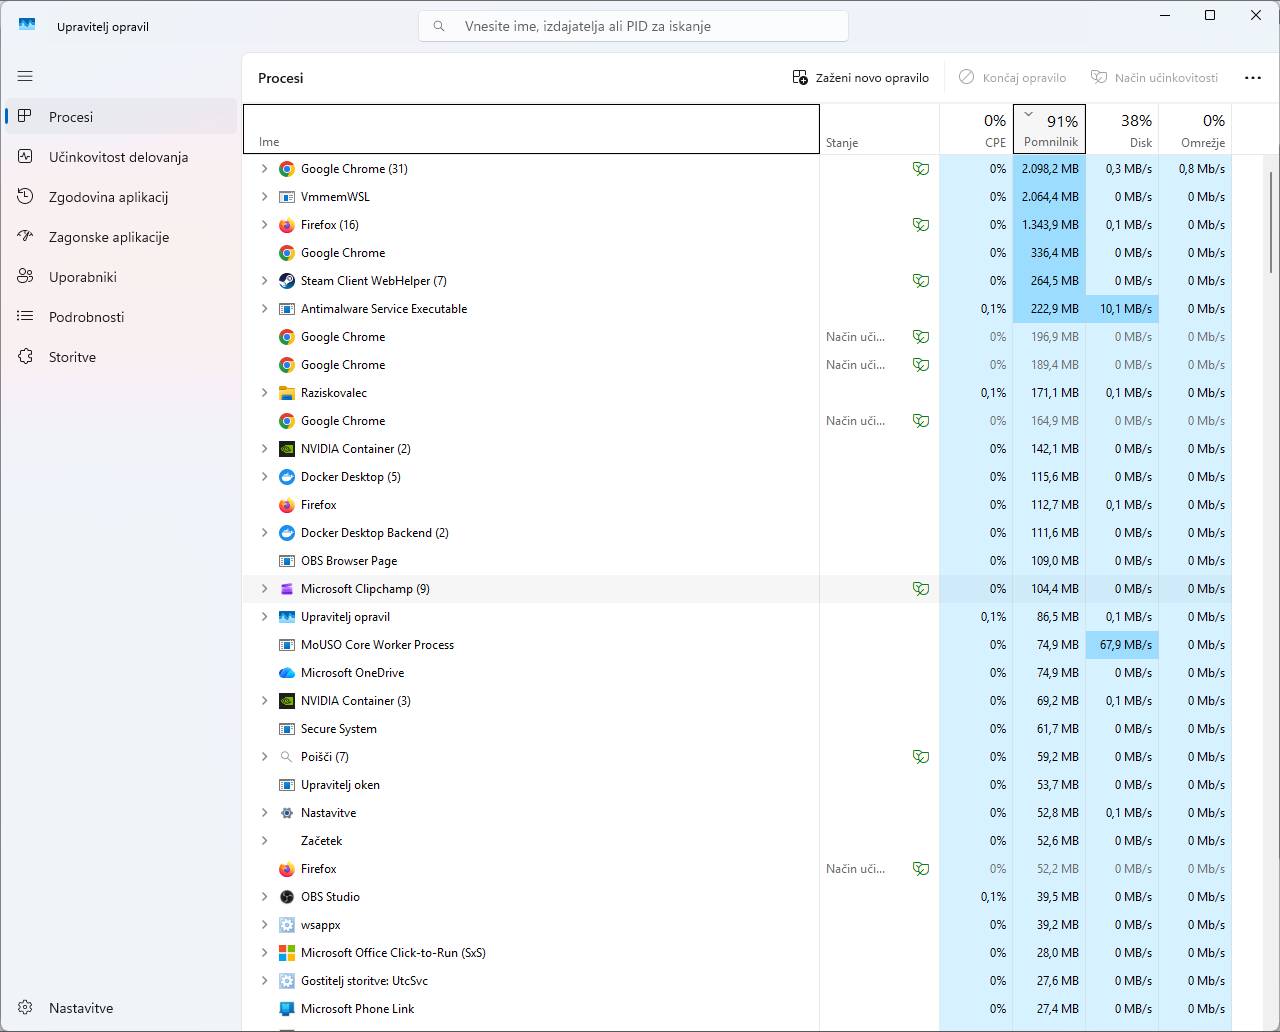Screen dimensions: 1280x1032
Task: Sort by the Stanje column header
Action: [879, 129]
